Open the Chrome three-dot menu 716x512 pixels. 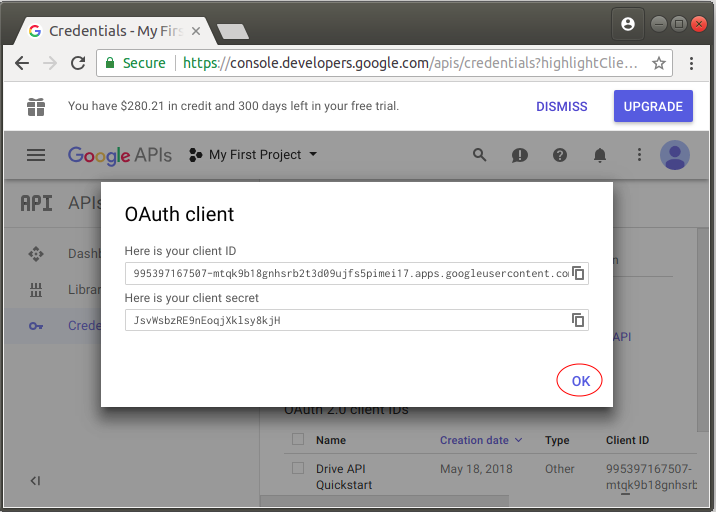tap(691, 63)
